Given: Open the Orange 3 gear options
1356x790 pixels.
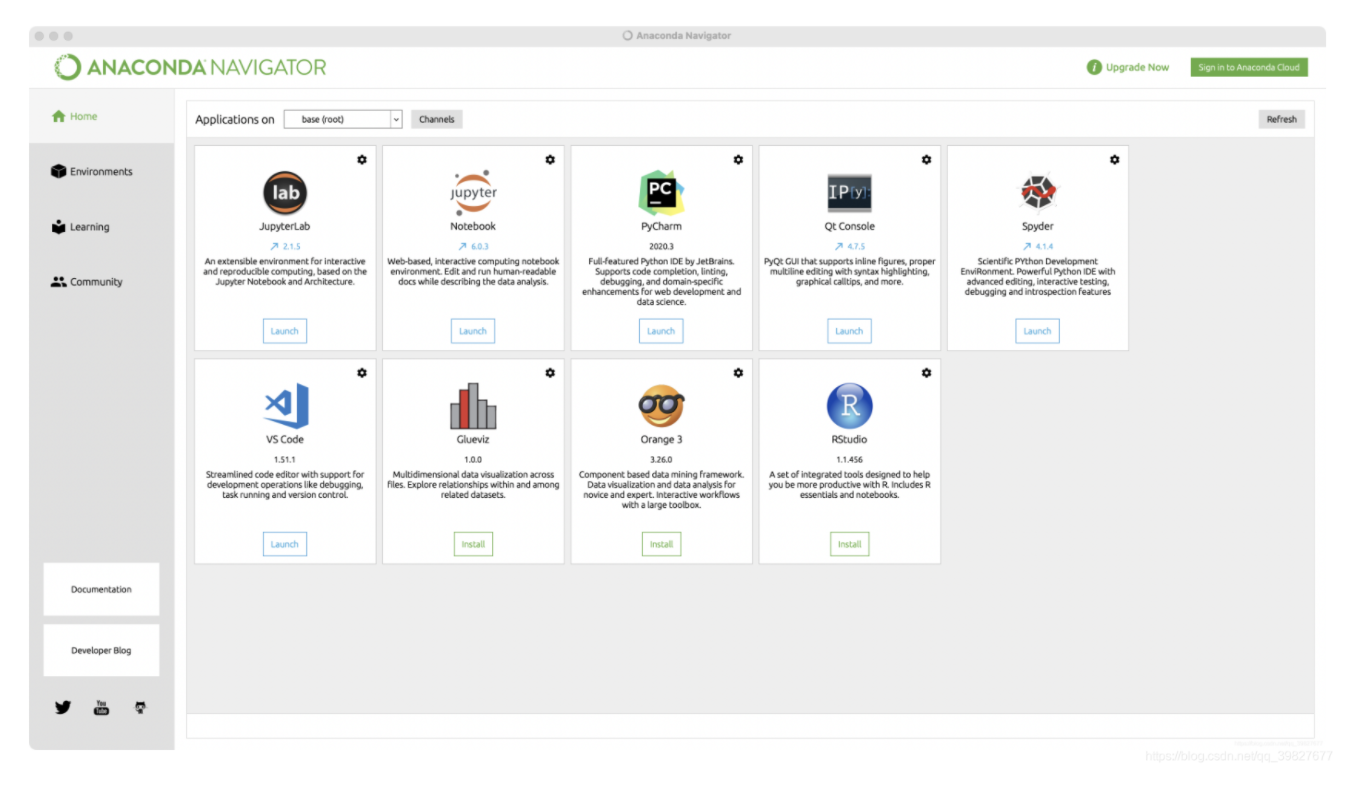Looking at the screenshot, I should pyautogui.click(x=738, y=373).
